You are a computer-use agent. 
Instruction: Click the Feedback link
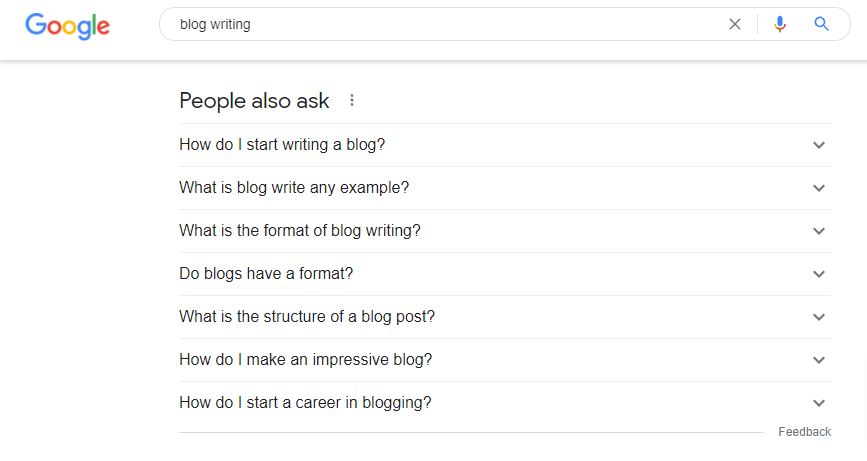(805, 432)
